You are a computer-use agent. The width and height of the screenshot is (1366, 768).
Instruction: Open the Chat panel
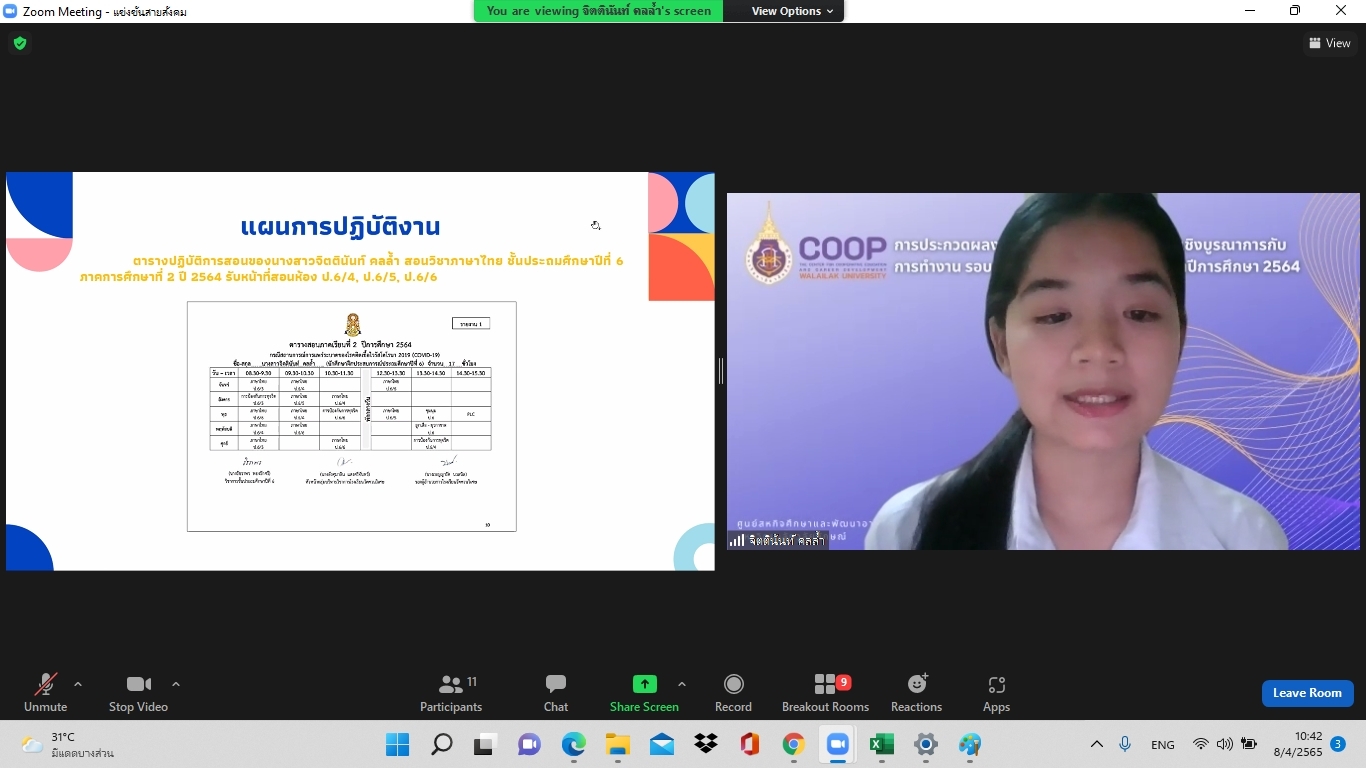(x=556, y=693)
